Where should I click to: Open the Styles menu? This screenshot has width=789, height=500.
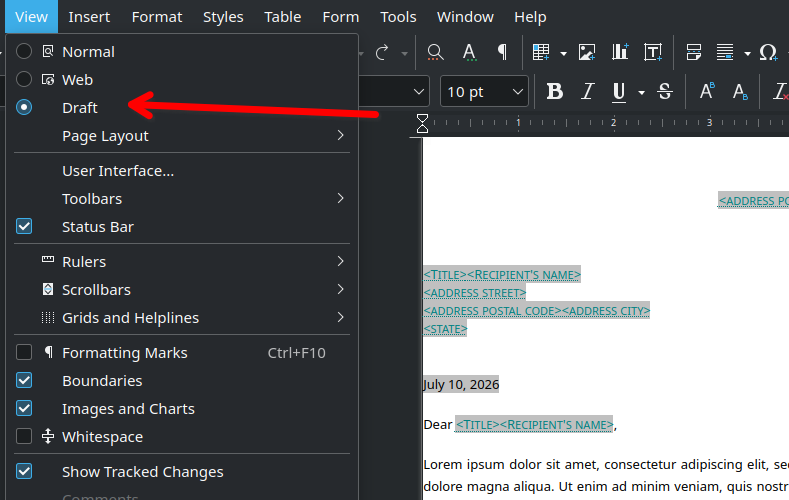click(223, 17)
